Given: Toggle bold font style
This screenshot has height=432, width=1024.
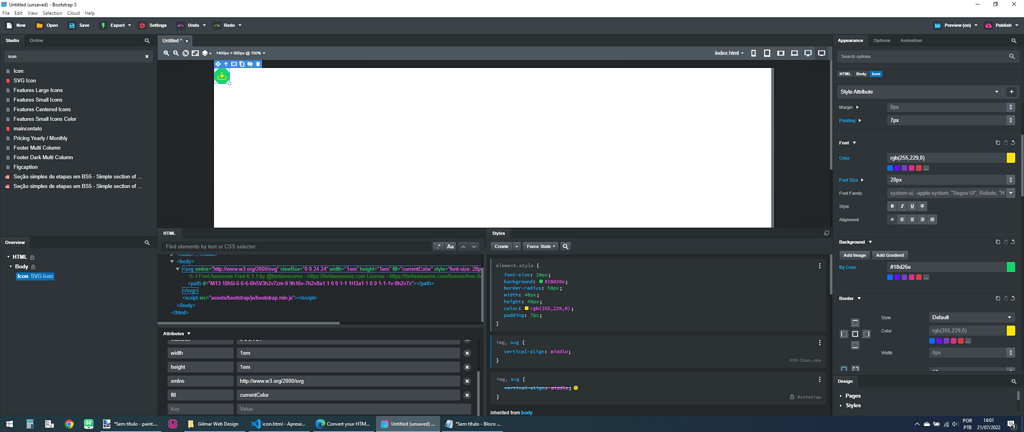Looking at the screenshot, I should tap(892, 206).
